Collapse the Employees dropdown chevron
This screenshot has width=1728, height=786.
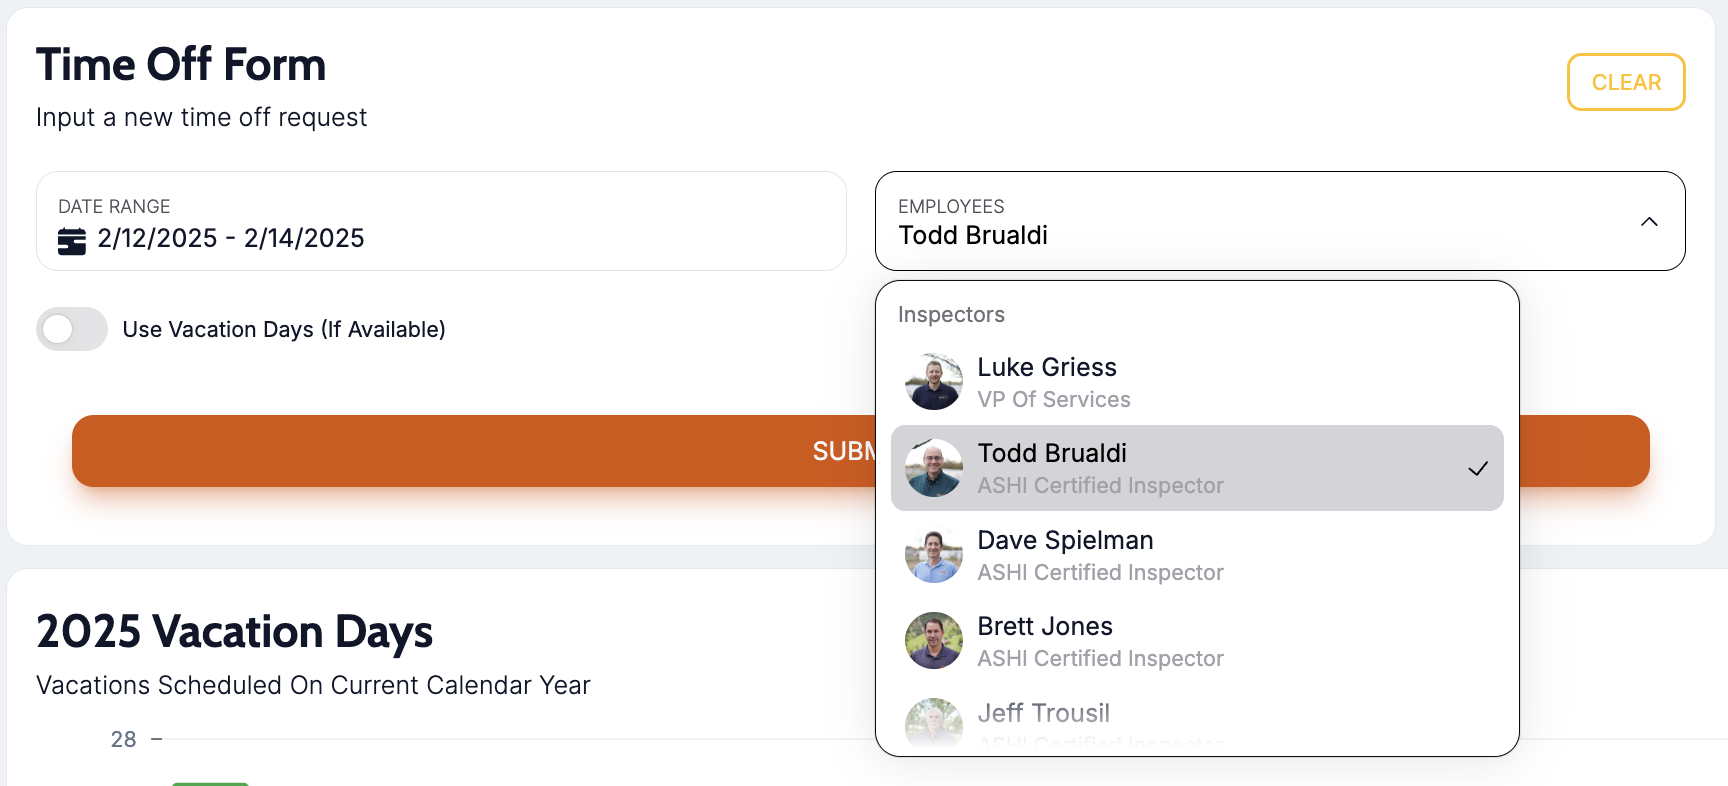[x=1649, y=222]
